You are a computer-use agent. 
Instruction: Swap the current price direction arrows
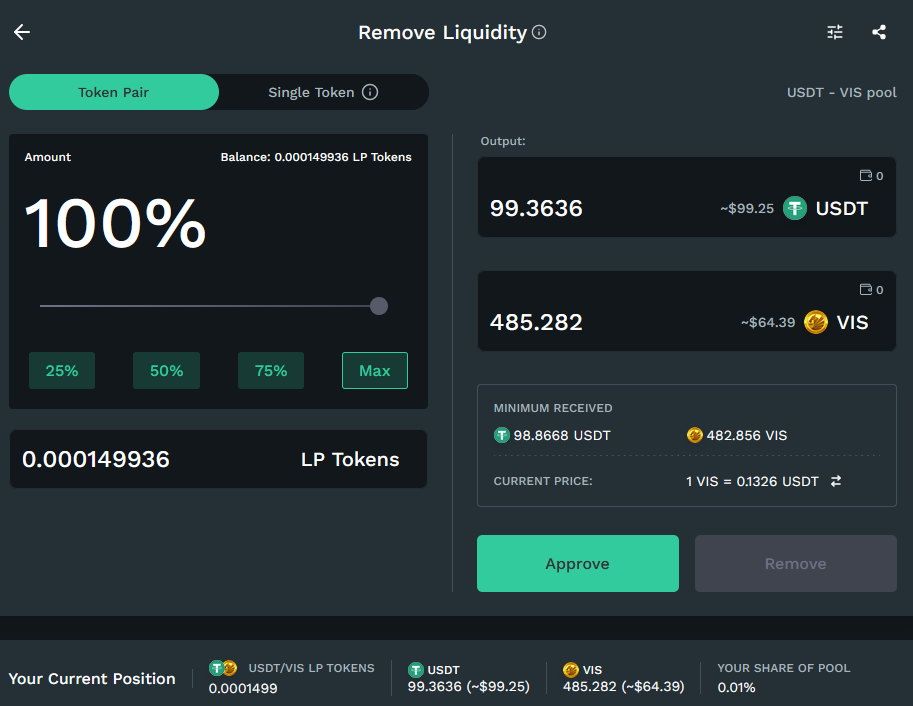[836, 481]
